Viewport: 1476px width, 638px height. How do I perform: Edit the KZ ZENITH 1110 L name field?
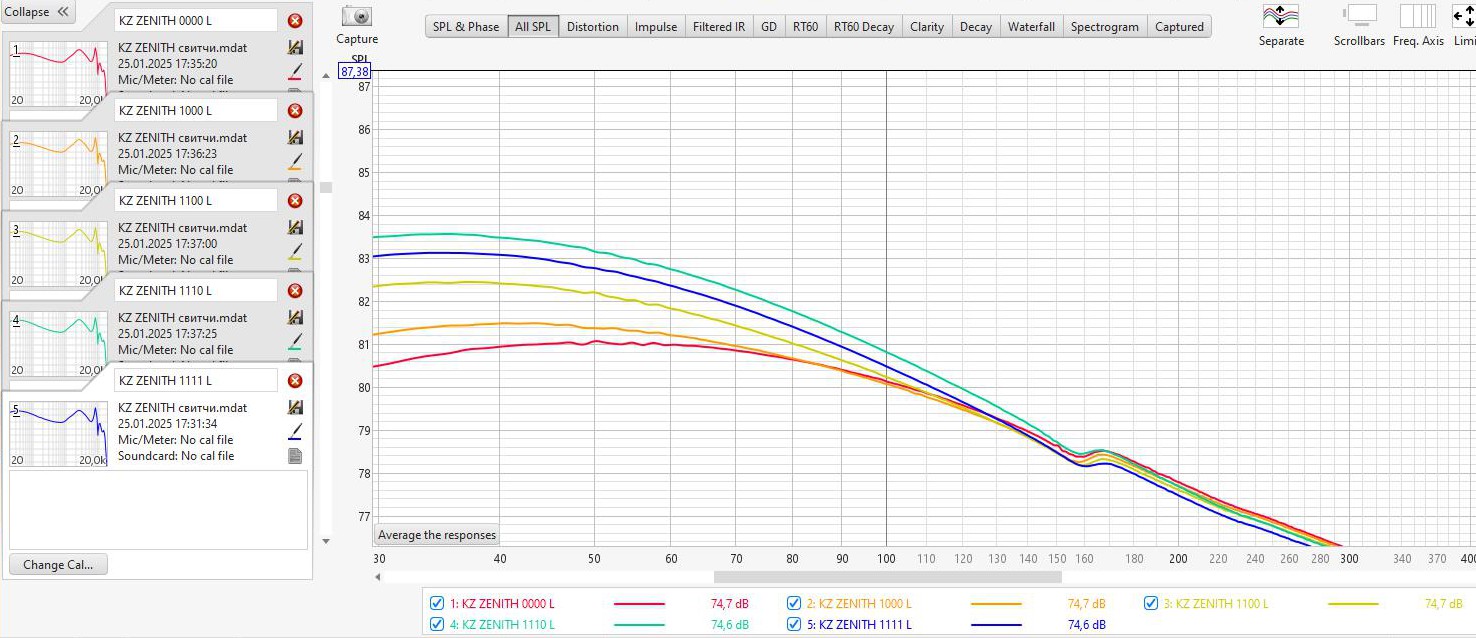(x=195, y=290)
